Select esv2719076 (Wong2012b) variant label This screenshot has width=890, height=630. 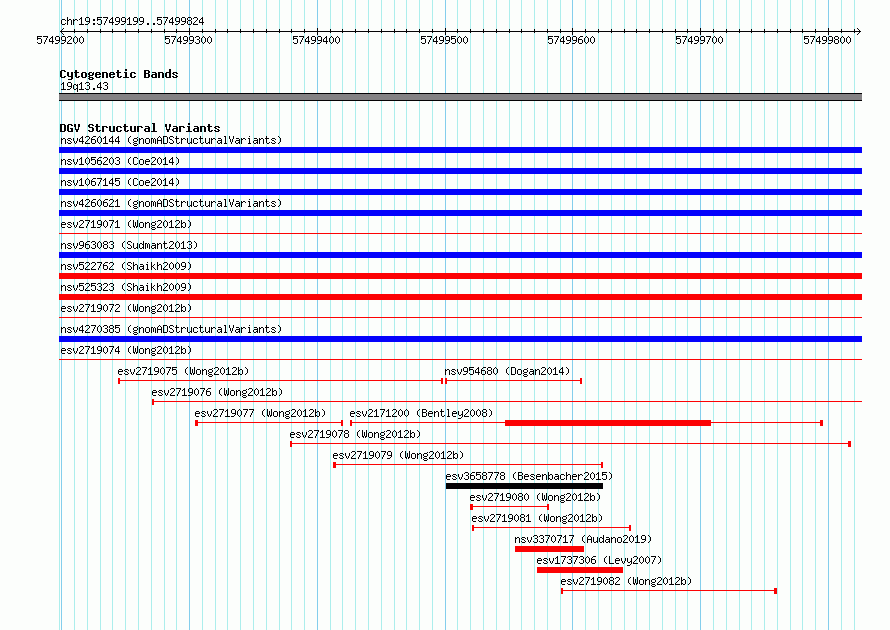(x=217, y=392)
